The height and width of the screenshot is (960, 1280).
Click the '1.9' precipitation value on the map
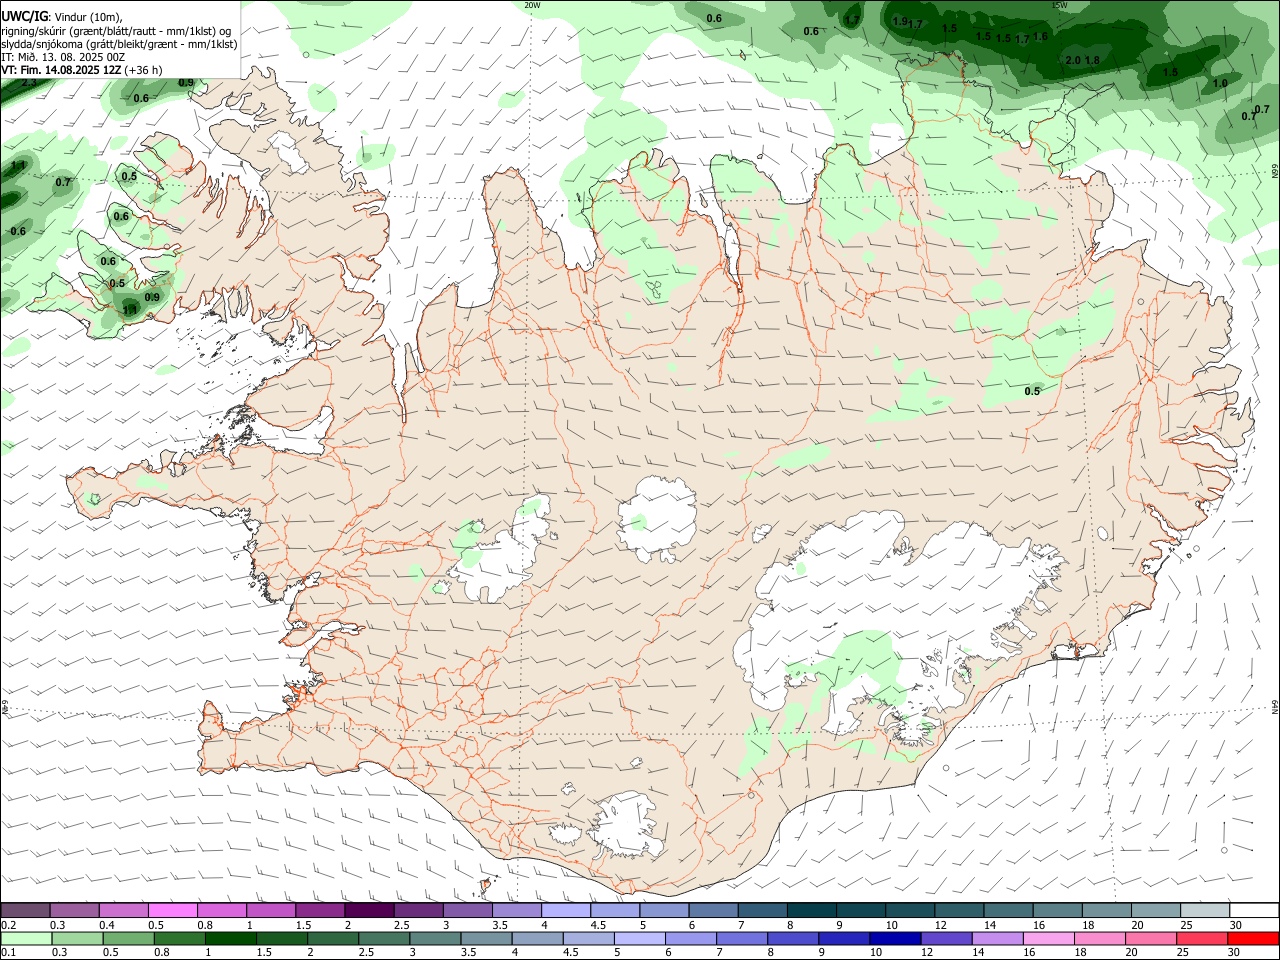[x=899, y=21]
